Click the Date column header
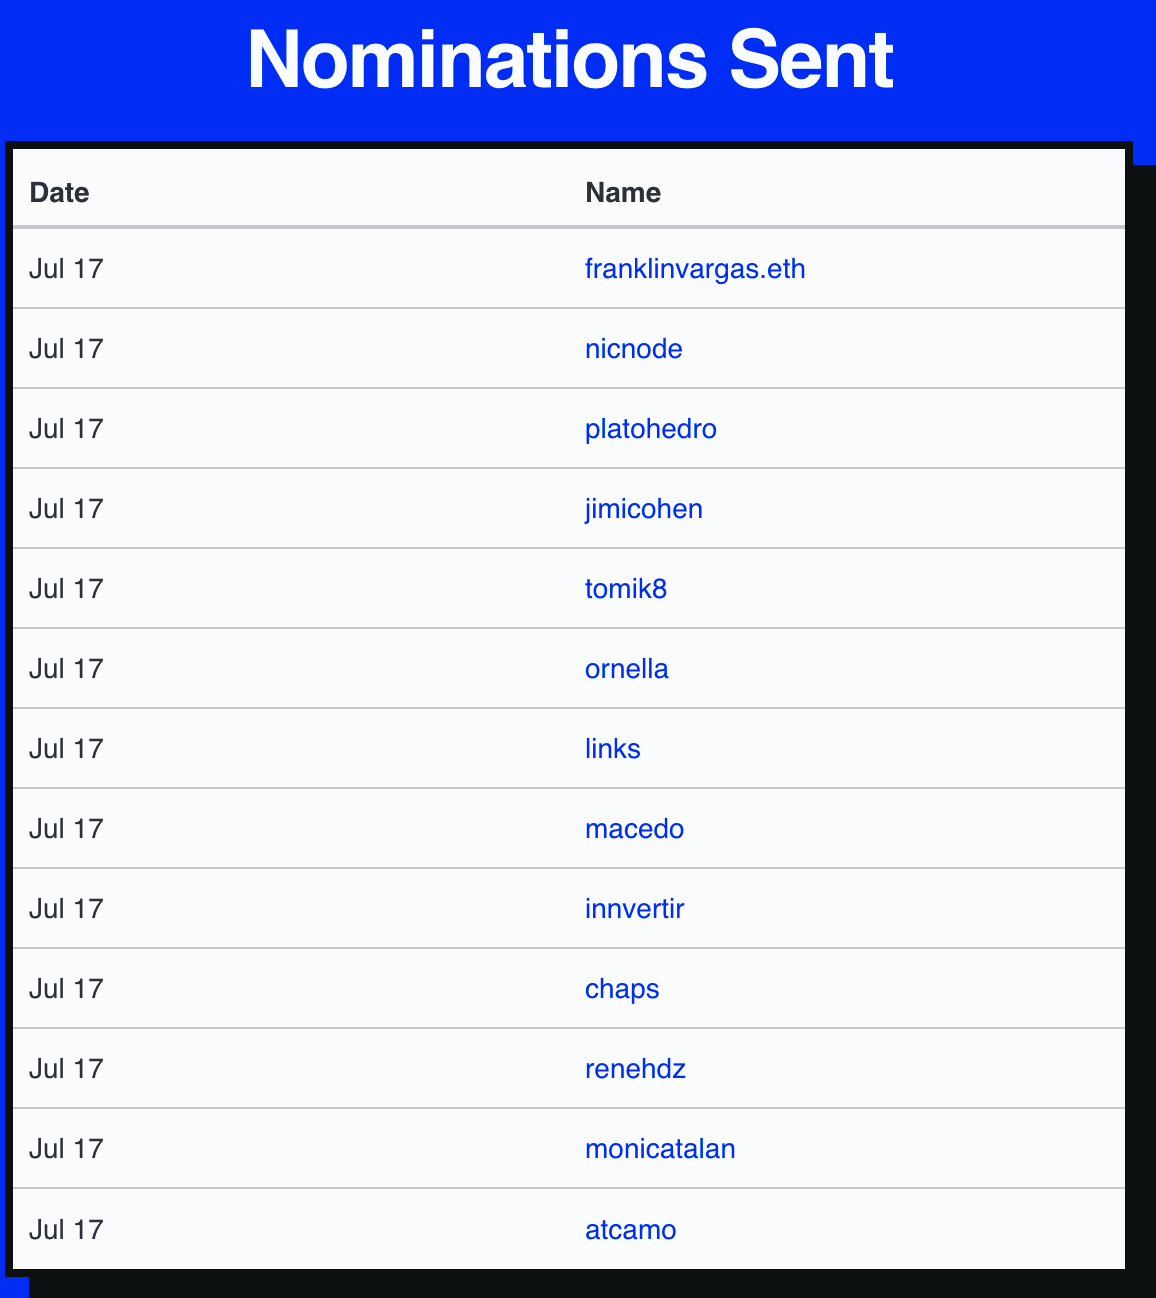Viewport: 1156px width, 1298px height. tap(60, 192)
